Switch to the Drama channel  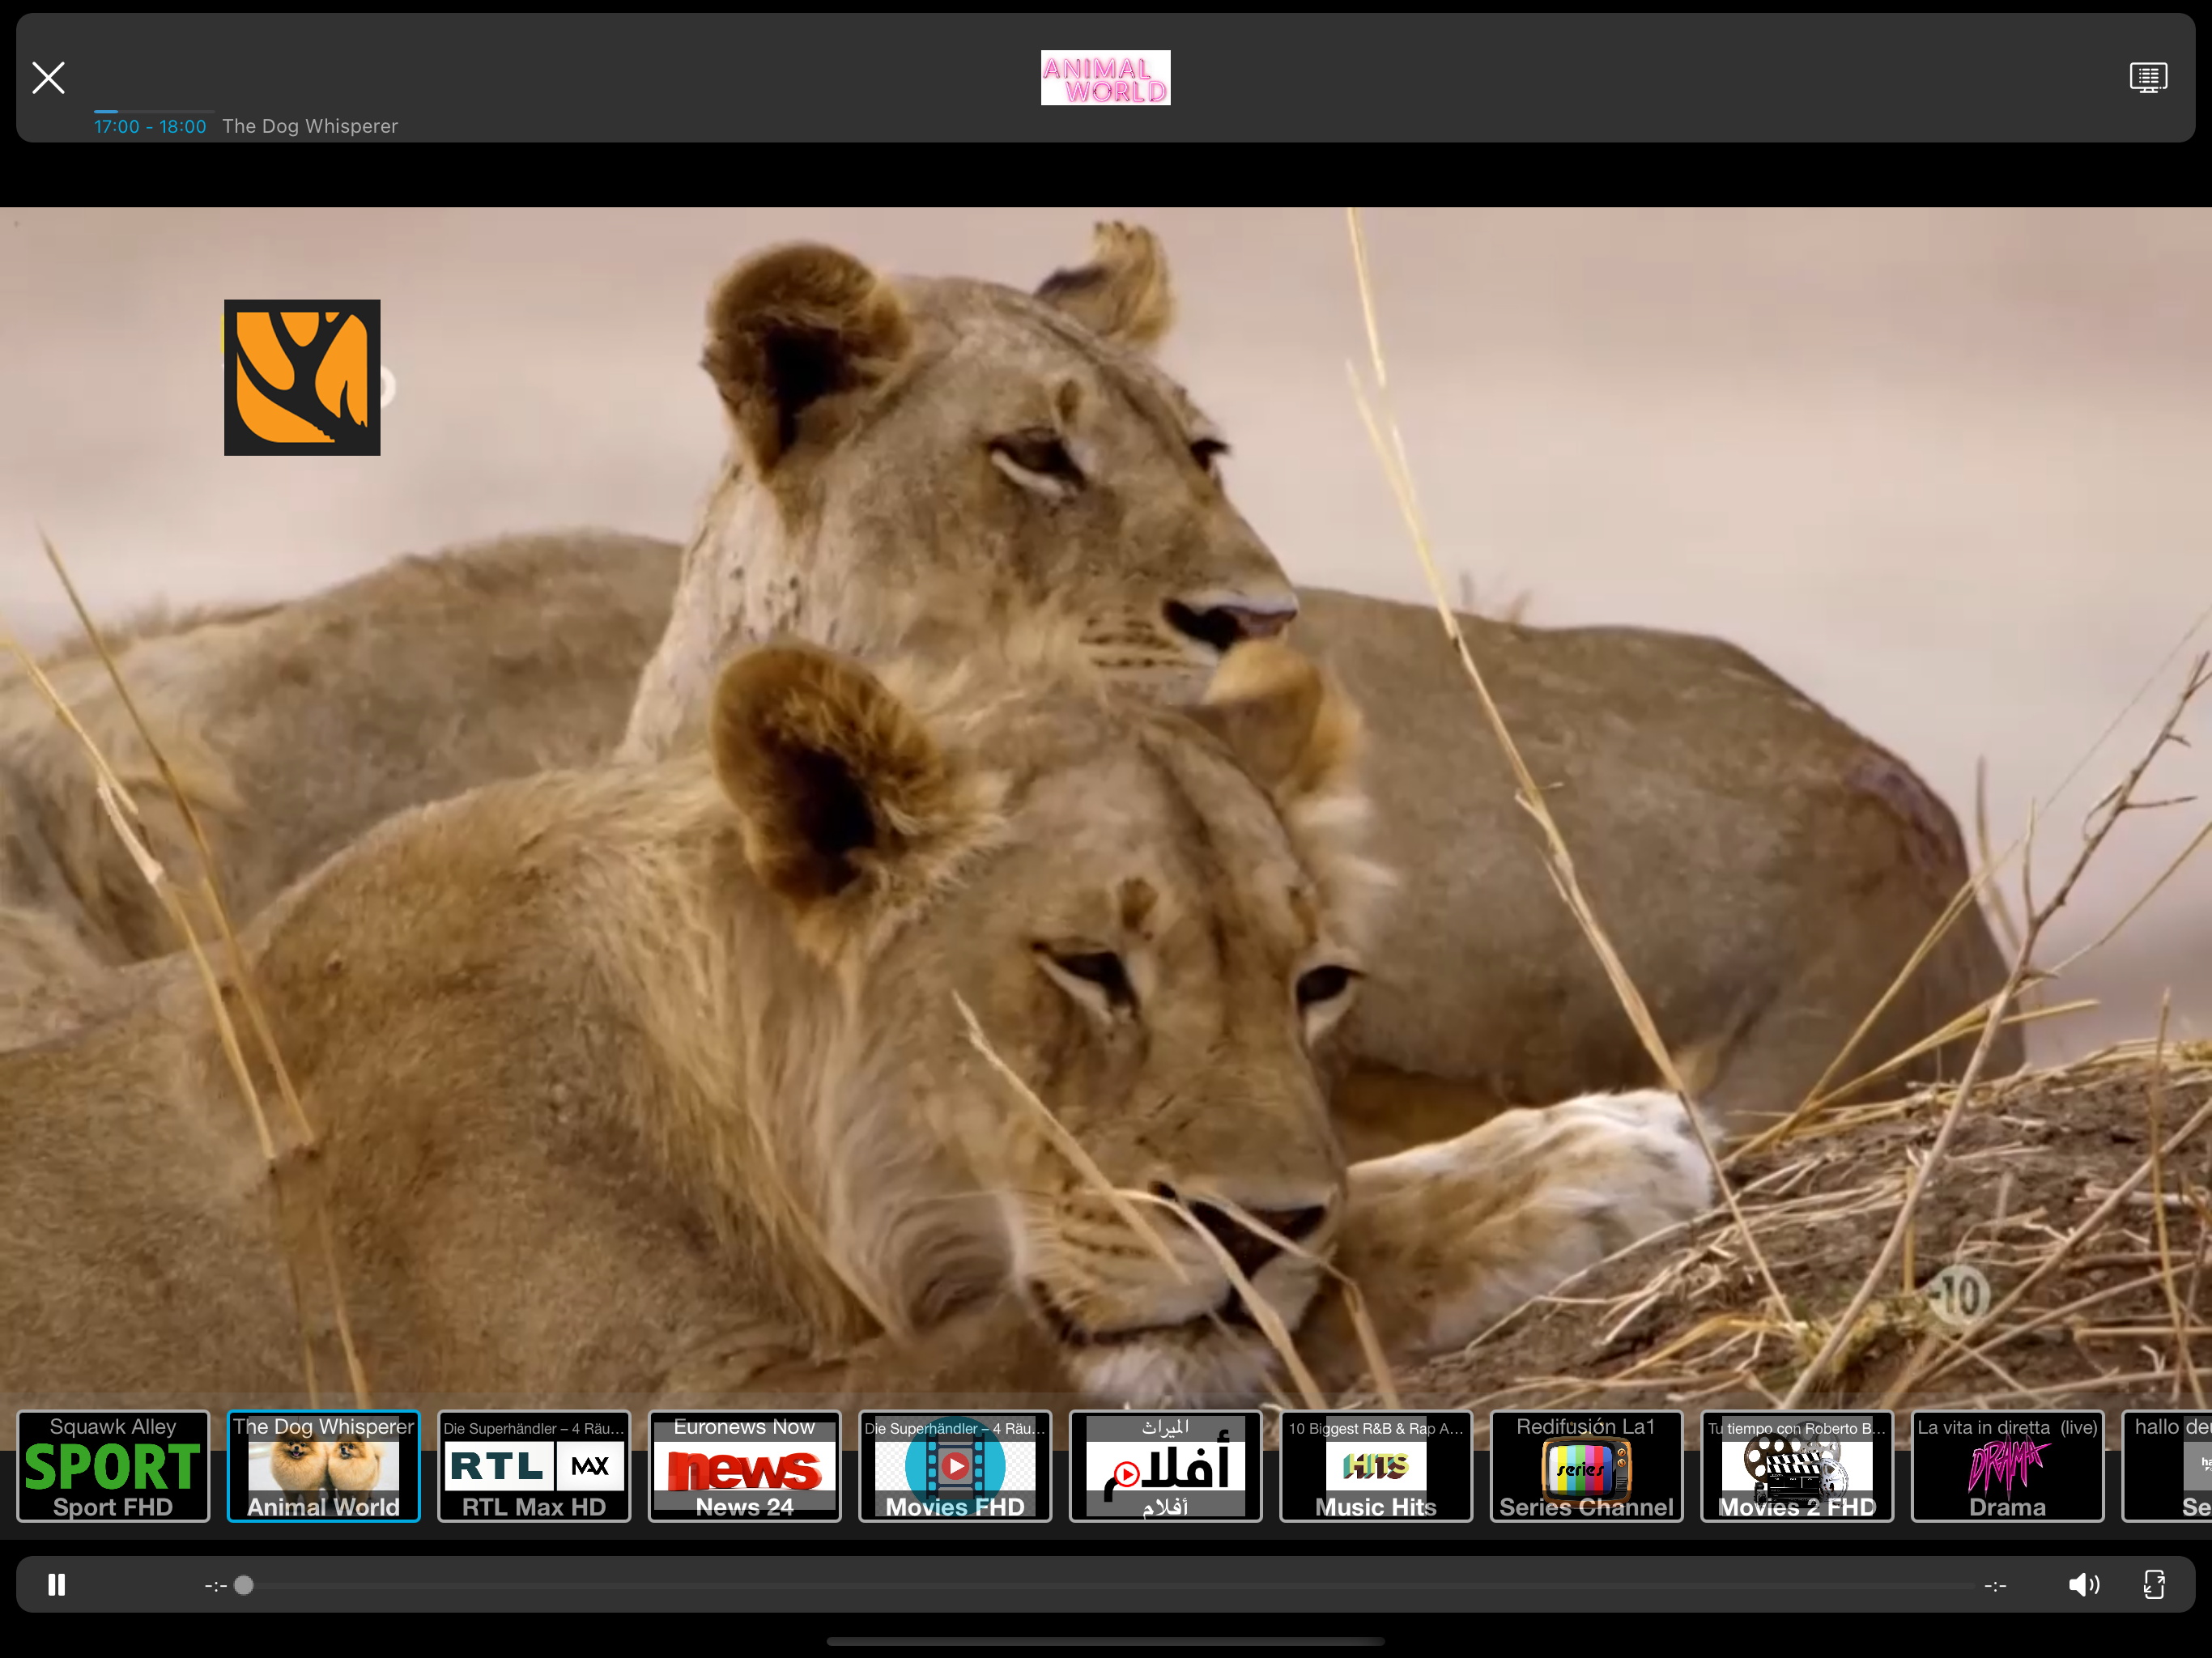2007,1466
